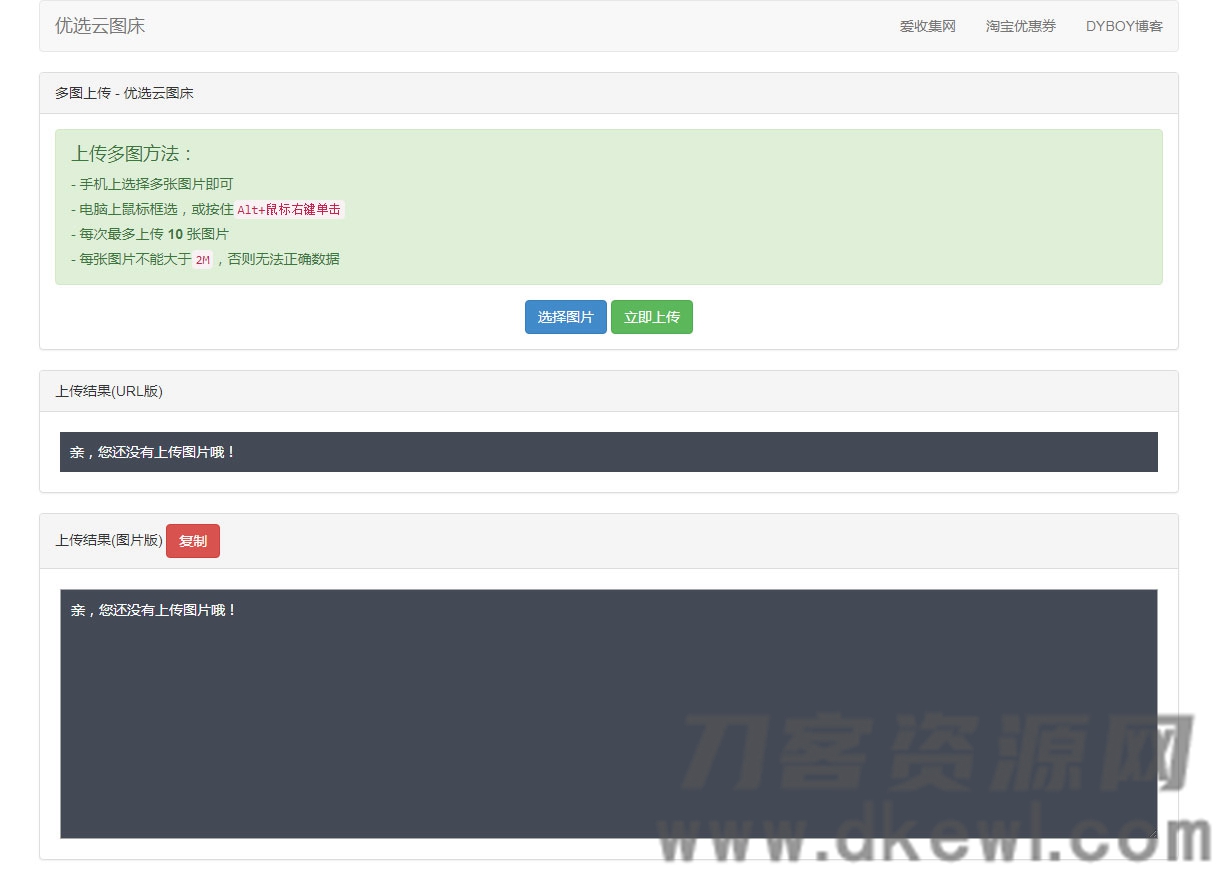
Task: Open the 淘宝优惠券 navigation link
Action: [x=1020, y=27]
